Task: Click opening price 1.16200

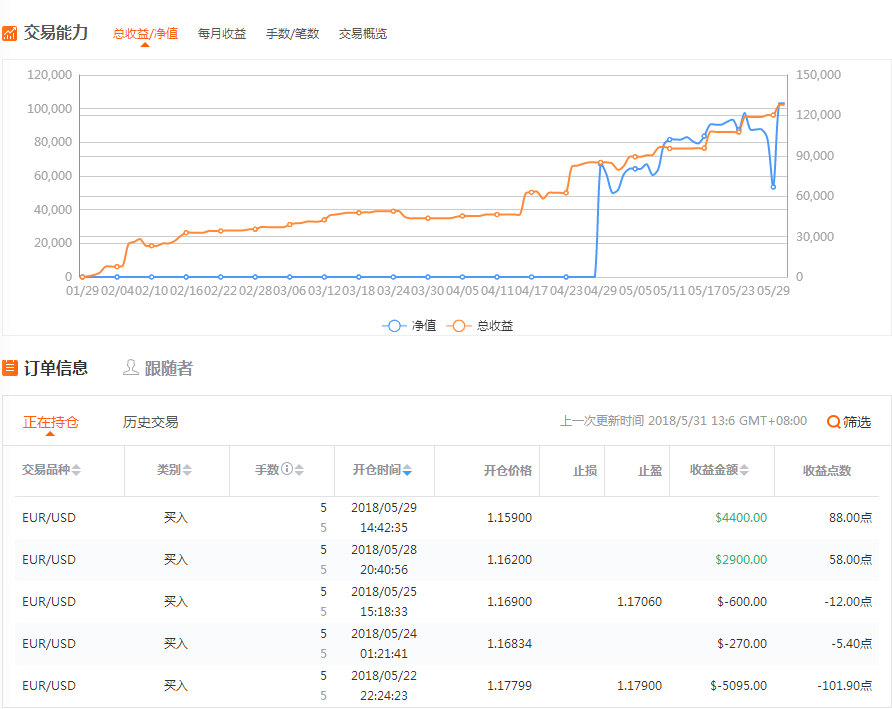Action: [x=509, y=560]
